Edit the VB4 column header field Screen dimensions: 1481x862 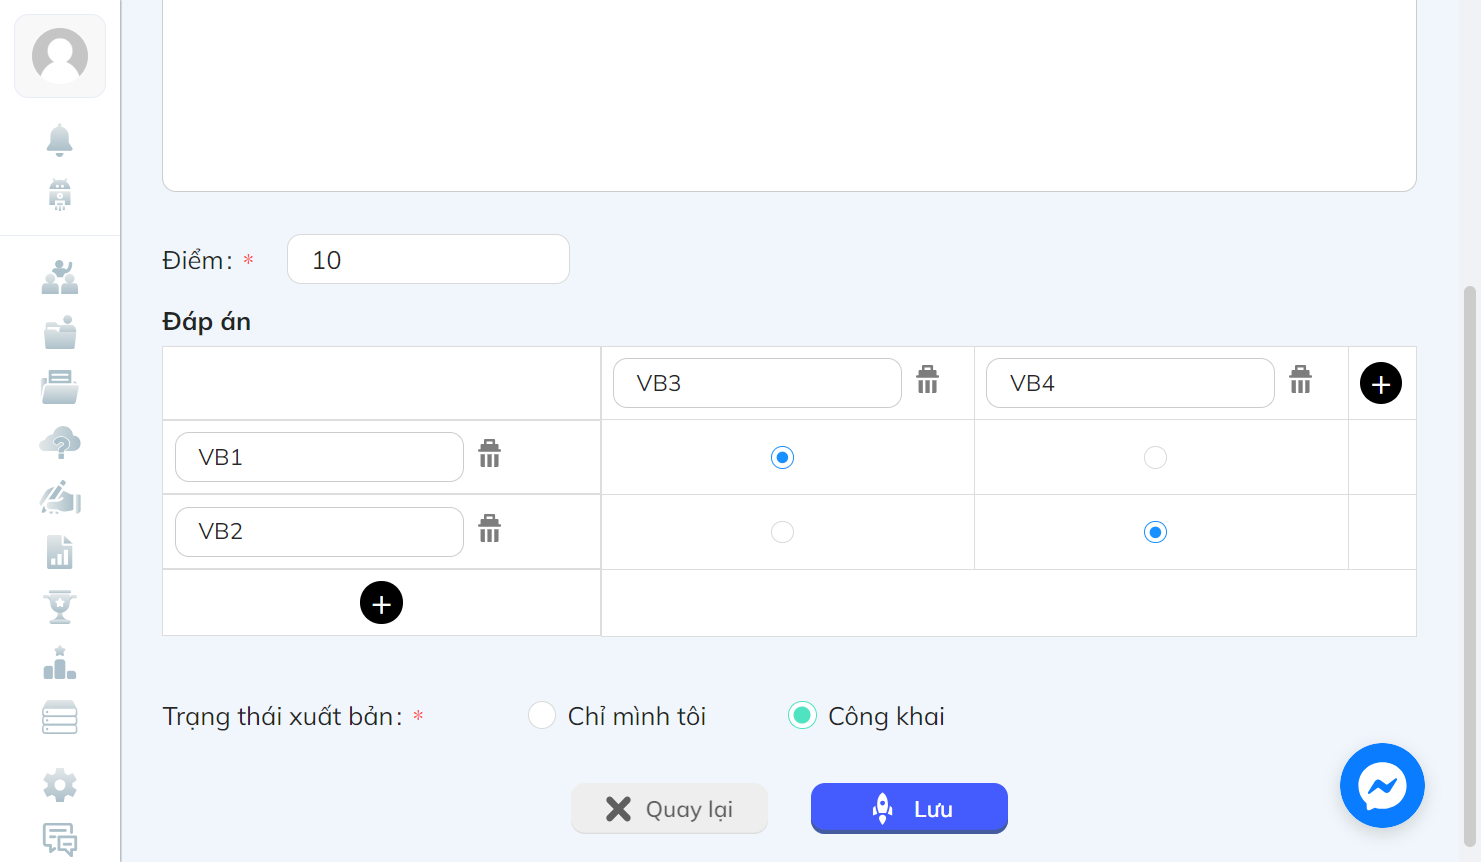(1130, 383)
